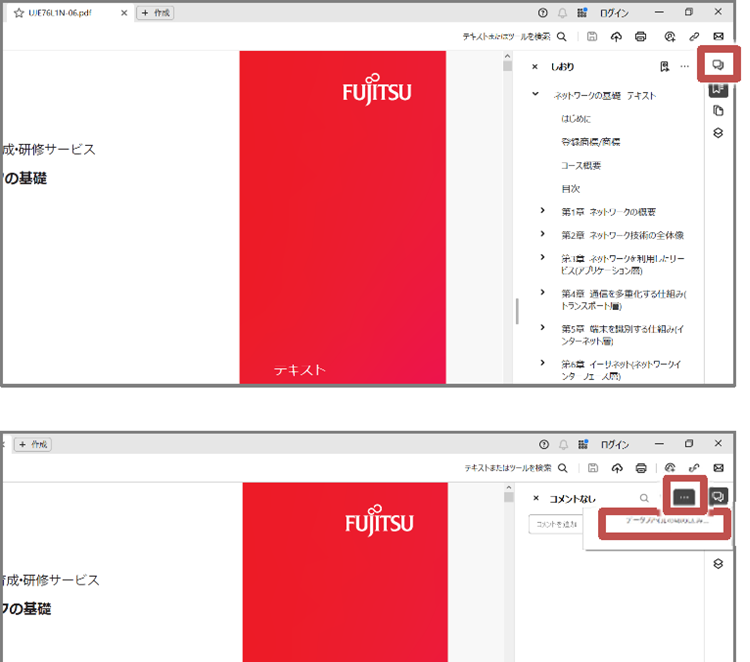Image resolution: width=750 pixels, height=662 pixels.
Task: Click email envelope icon in the コメントなし window
Action: 718,468
